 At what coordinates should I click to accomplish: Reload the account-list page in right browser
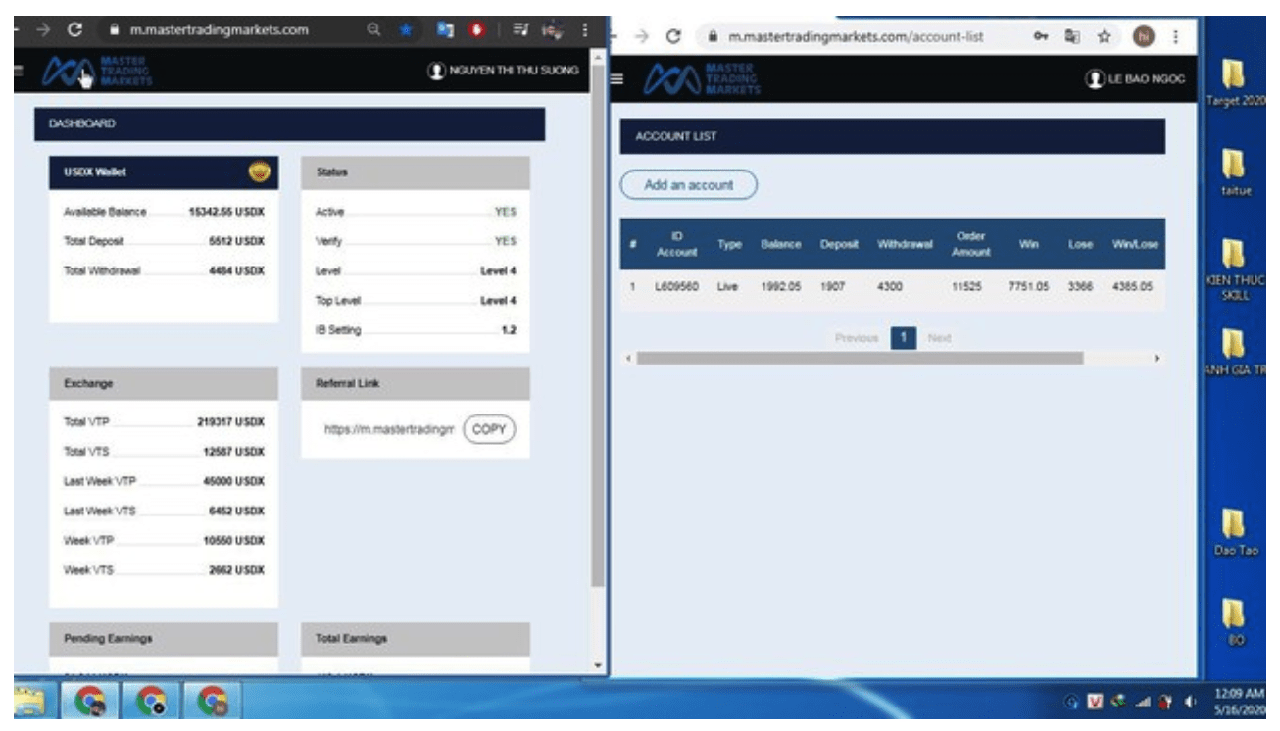673,36
